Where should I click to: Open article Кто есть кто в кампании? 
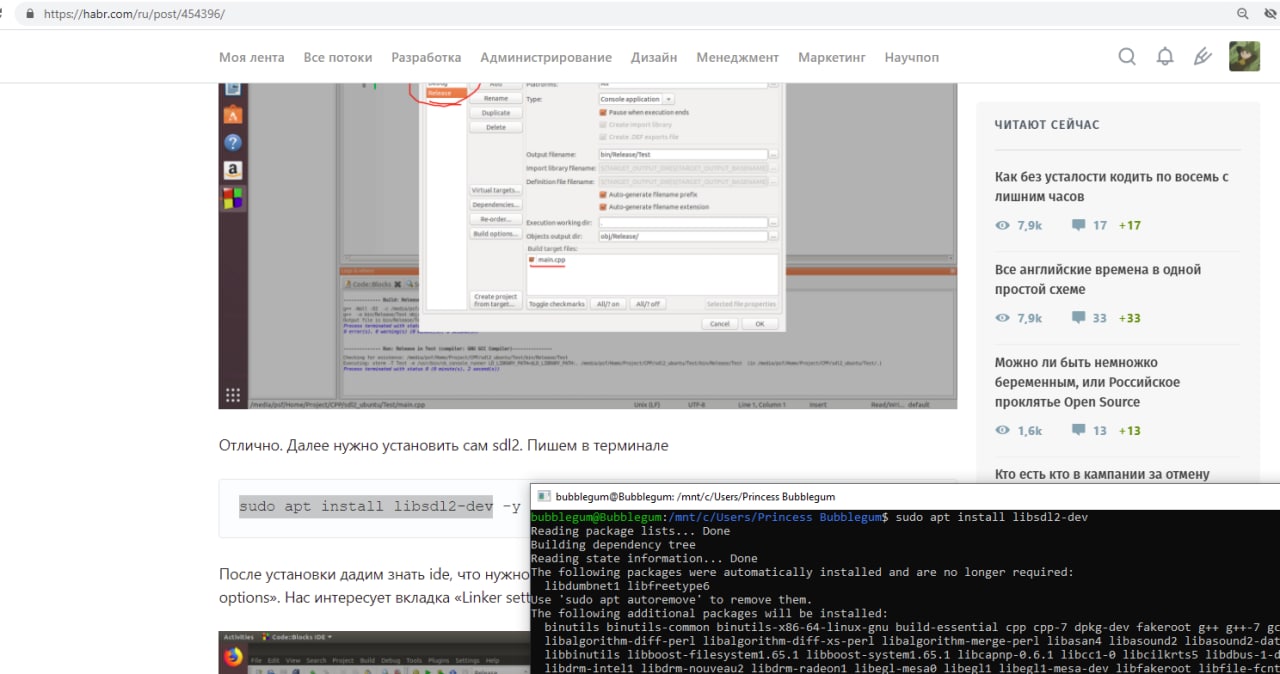click(x=1102, y=474)
